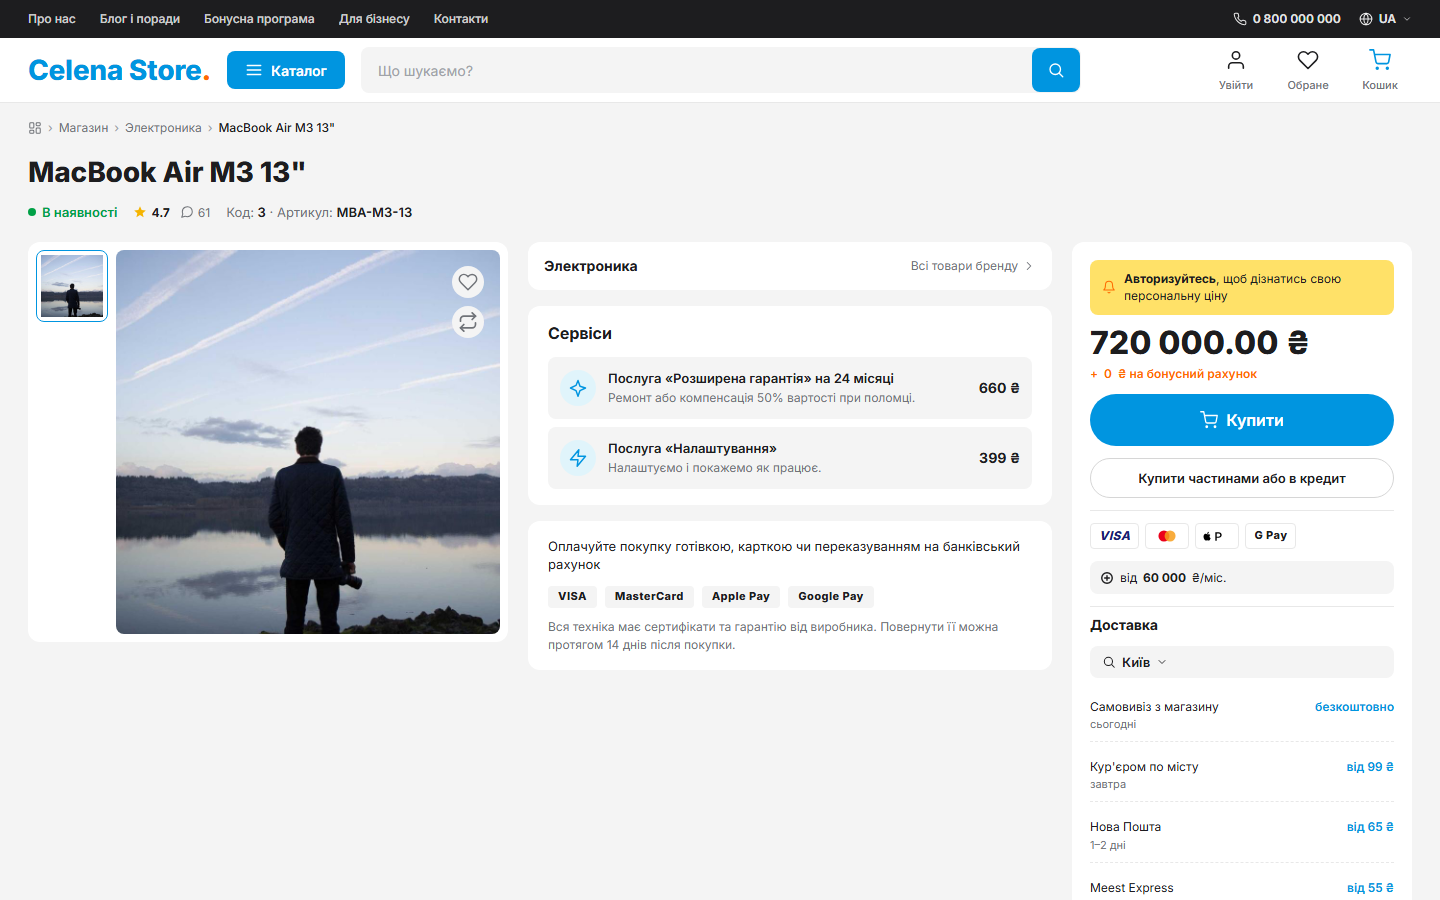Screen dimensions: 1440x900
Task: Click the Налаштування lightning bolt icon
Action: click(578, 458)
